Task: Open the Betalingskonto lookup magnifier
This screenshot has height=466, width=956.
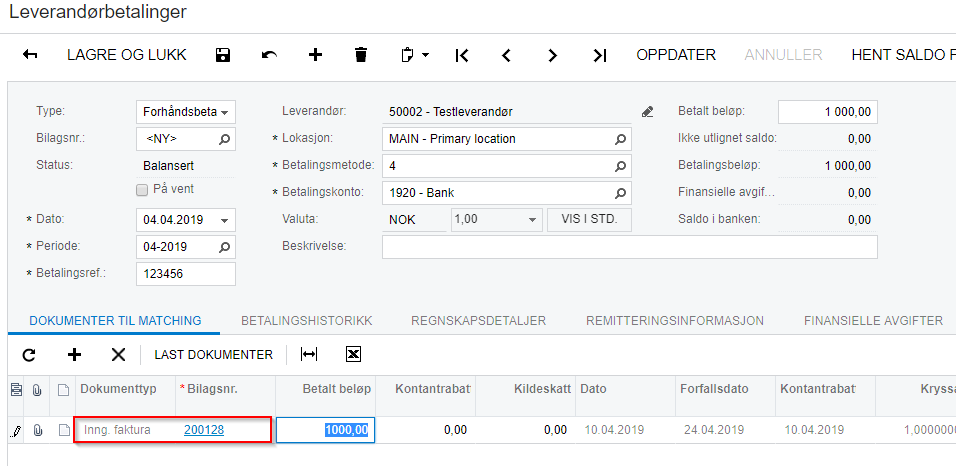Action: pos(620,193)
